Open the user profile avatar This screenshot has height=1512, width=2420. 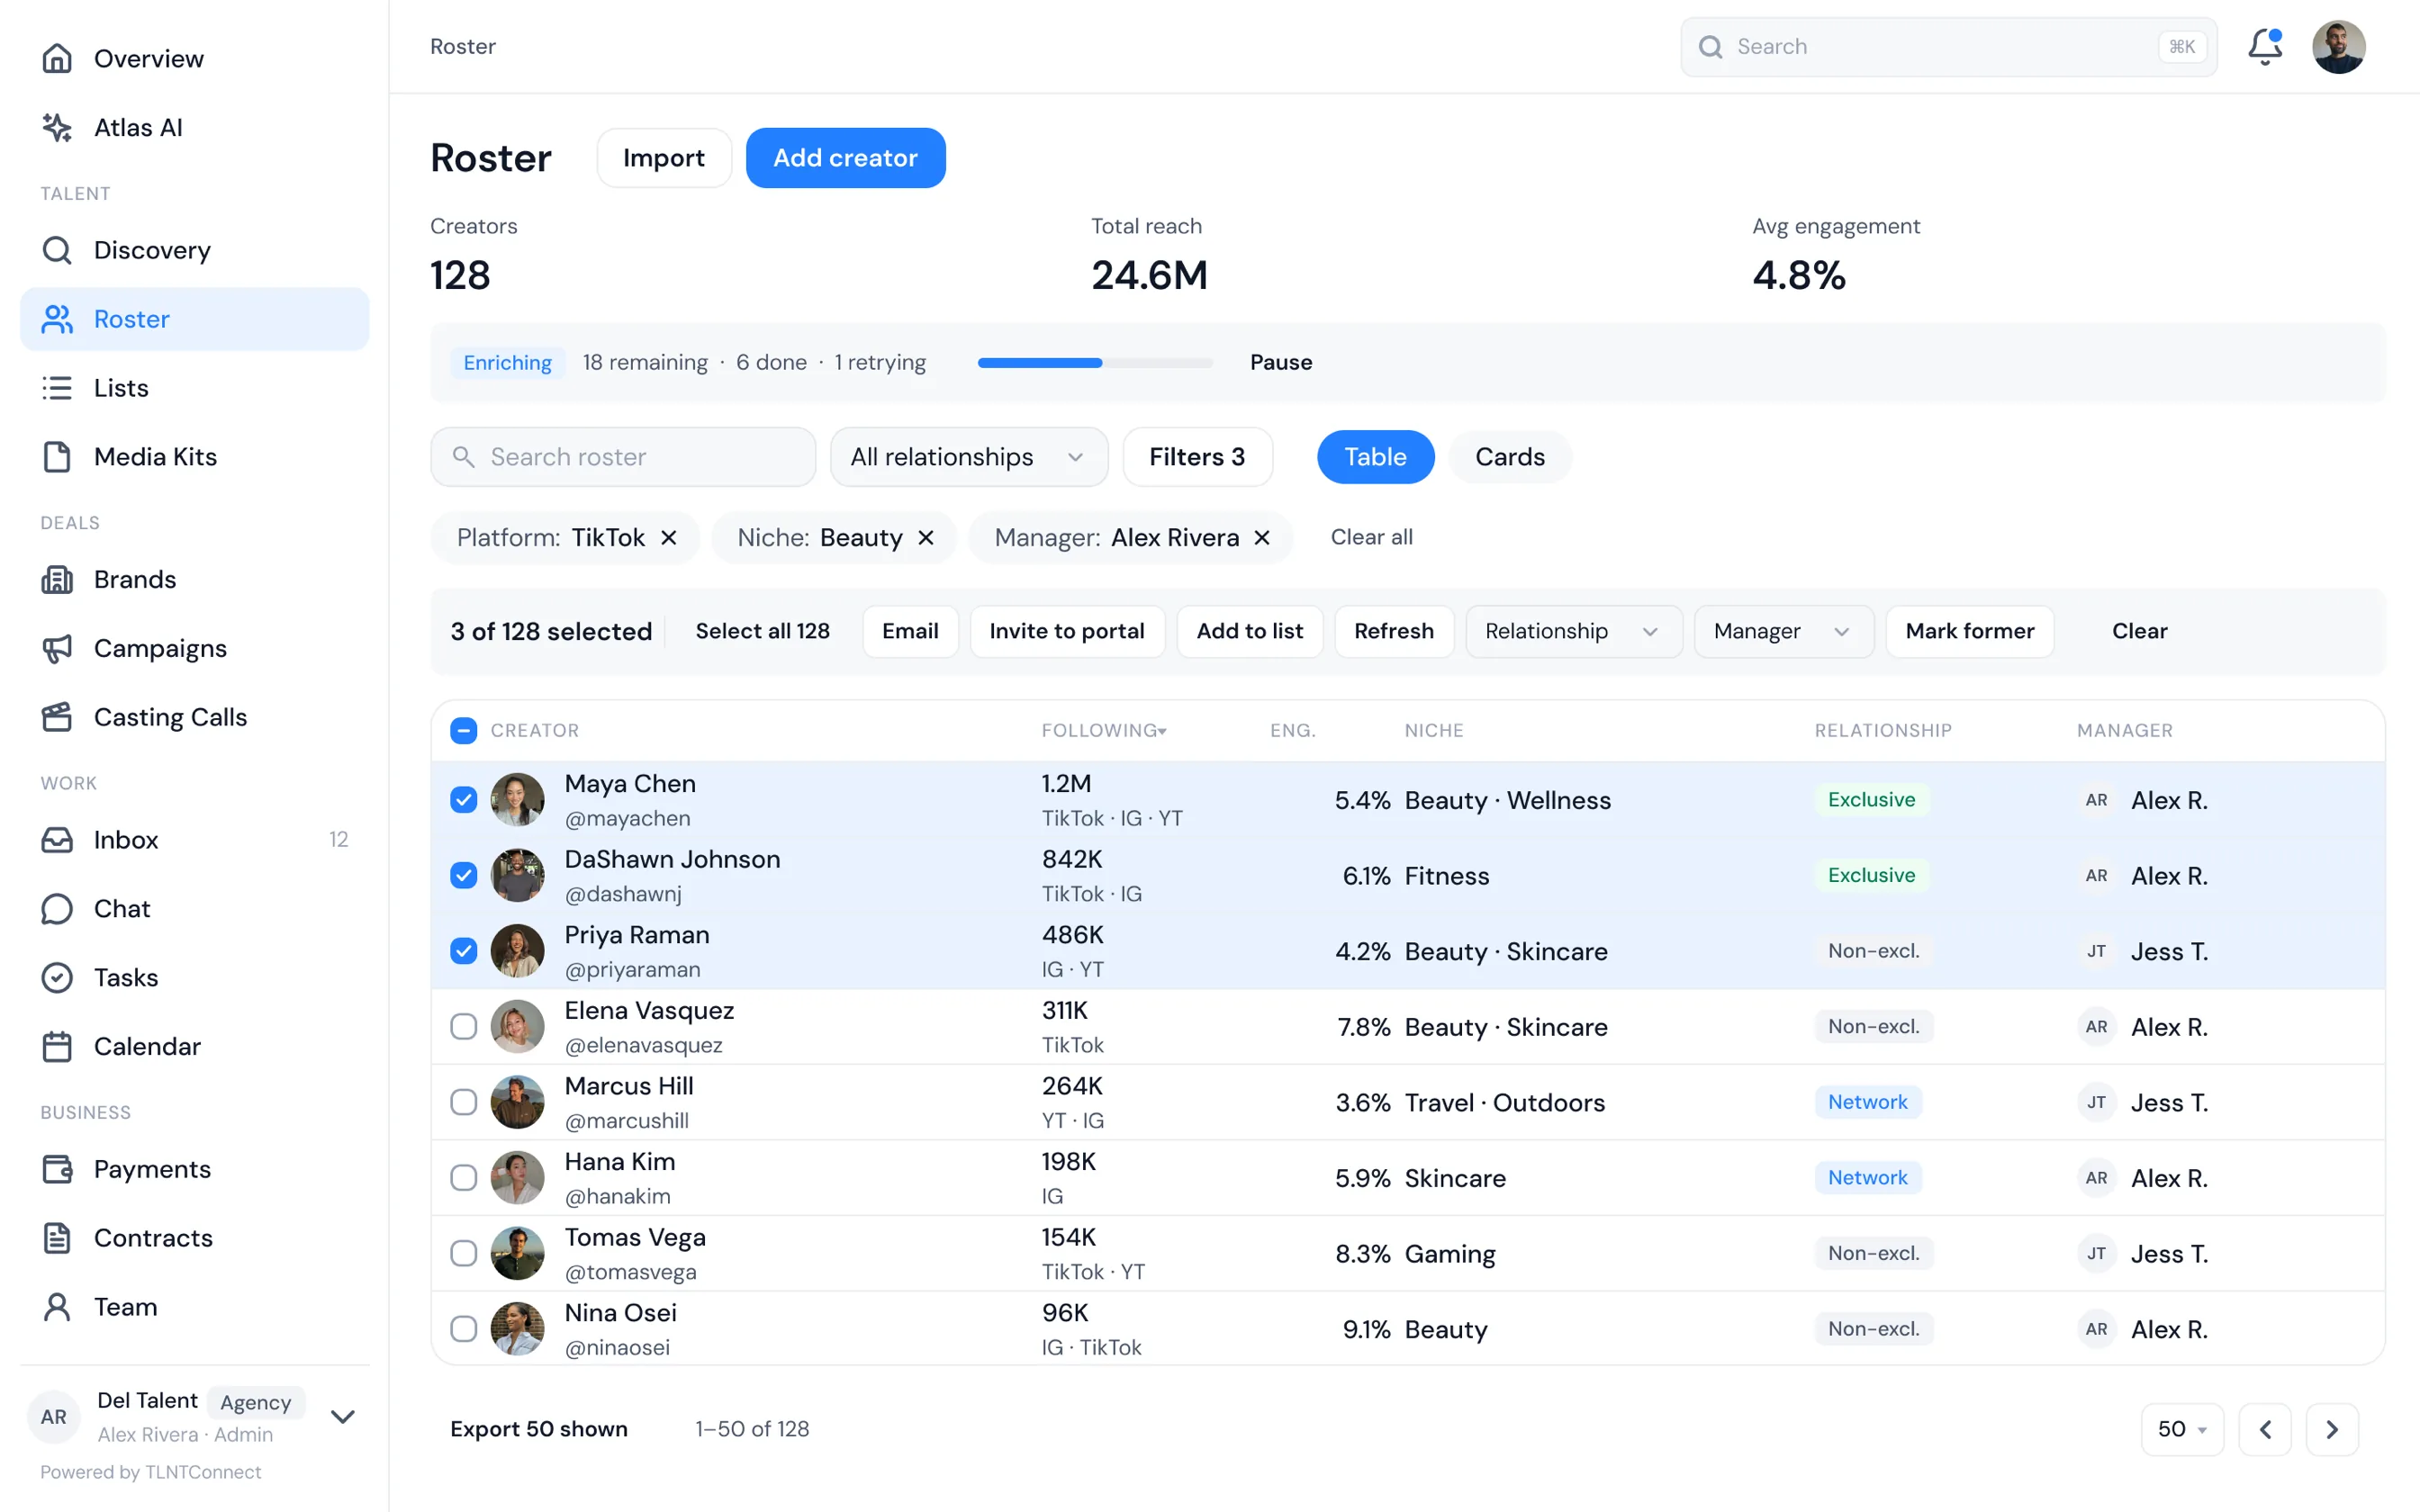2338,47
